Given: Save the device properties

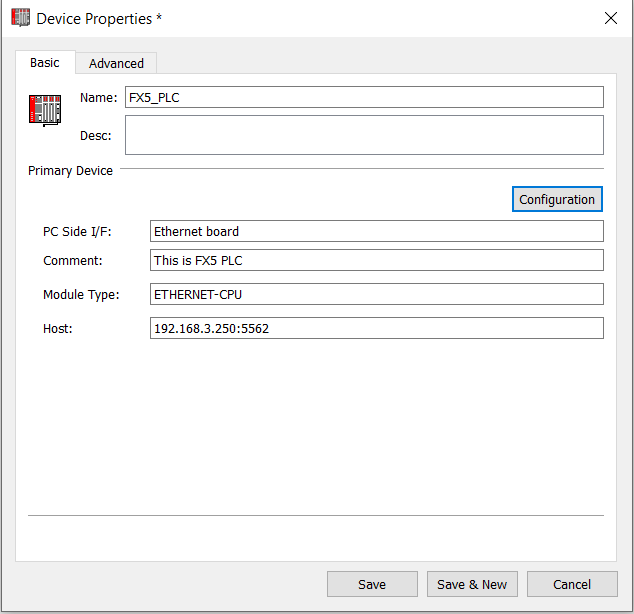Looking at the screenshot, I should (x=372, y=584).
